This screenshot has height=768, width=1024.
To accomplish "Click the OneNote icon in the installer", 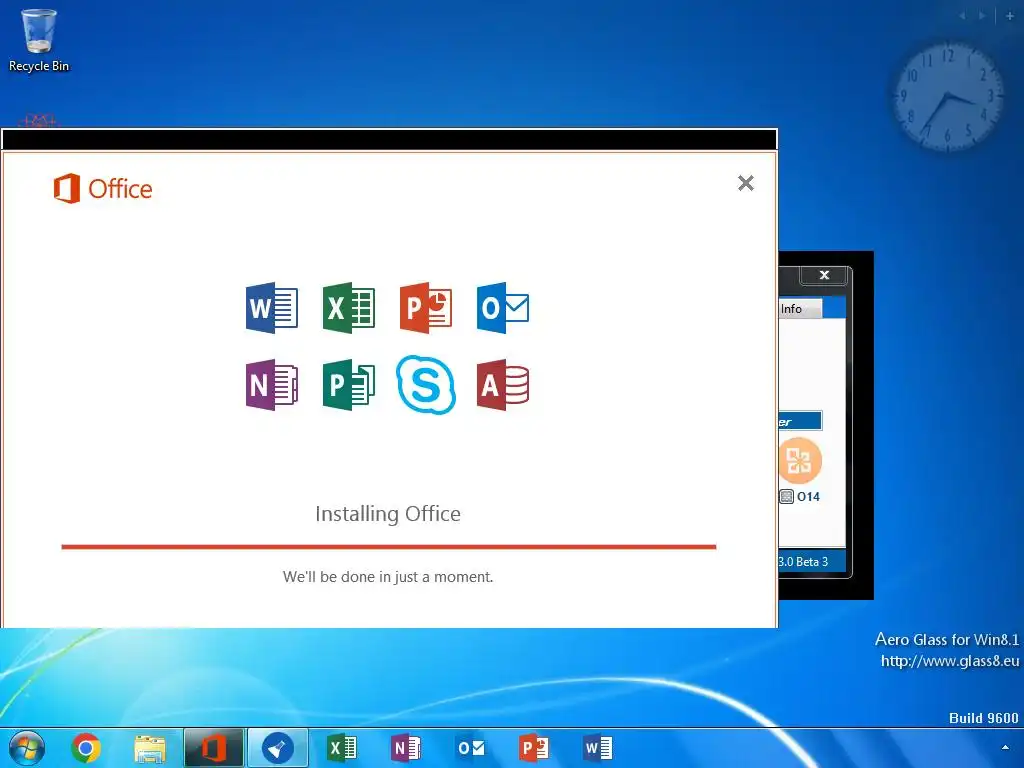I will point(272,385).
